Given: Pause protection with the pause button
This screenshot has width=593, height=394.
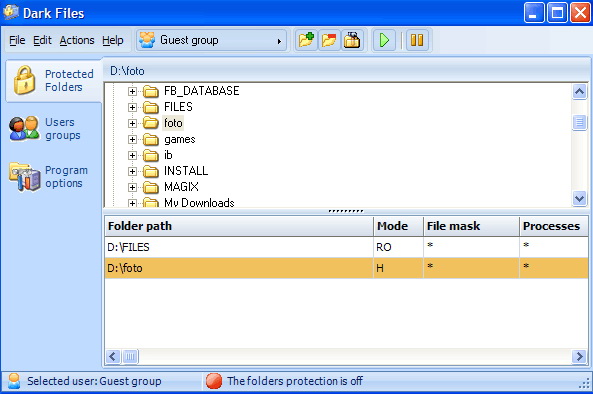Looking at the screenshot, I should pyautogui.click(x=417, y=40).
